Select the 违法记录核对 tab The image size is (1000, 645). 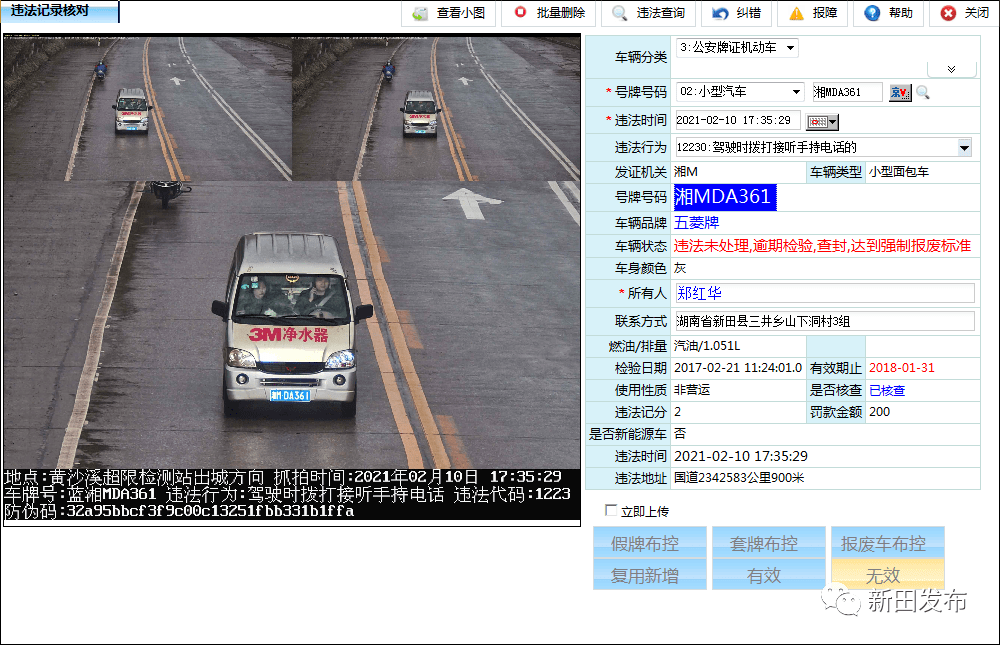(60, 12)
